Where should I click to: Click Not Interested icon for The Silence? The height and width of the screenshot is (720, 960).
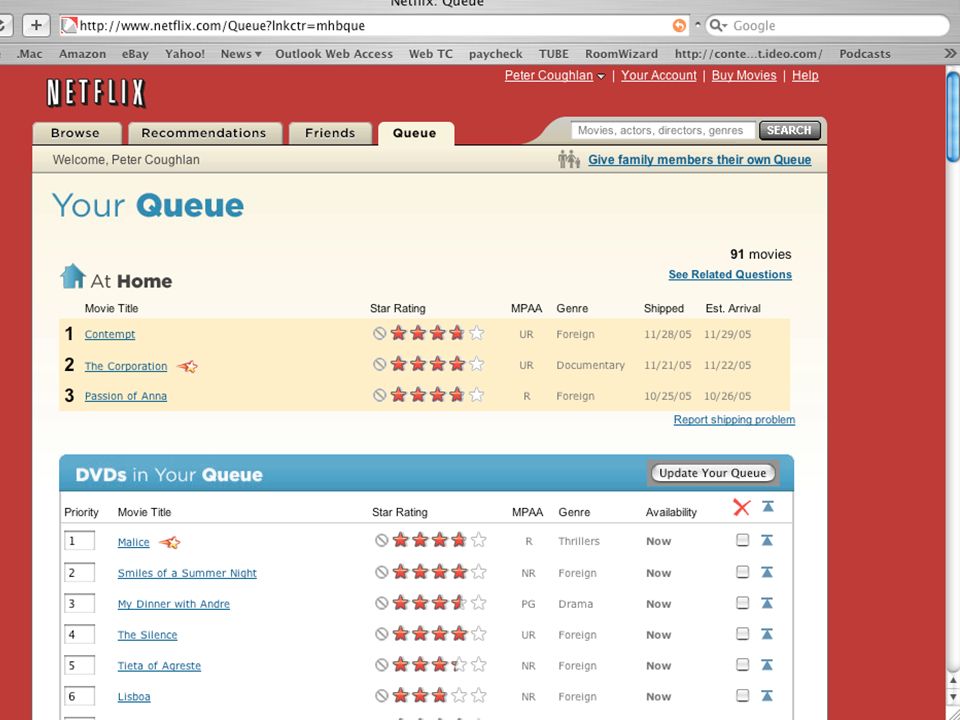(x=381, y=634)
